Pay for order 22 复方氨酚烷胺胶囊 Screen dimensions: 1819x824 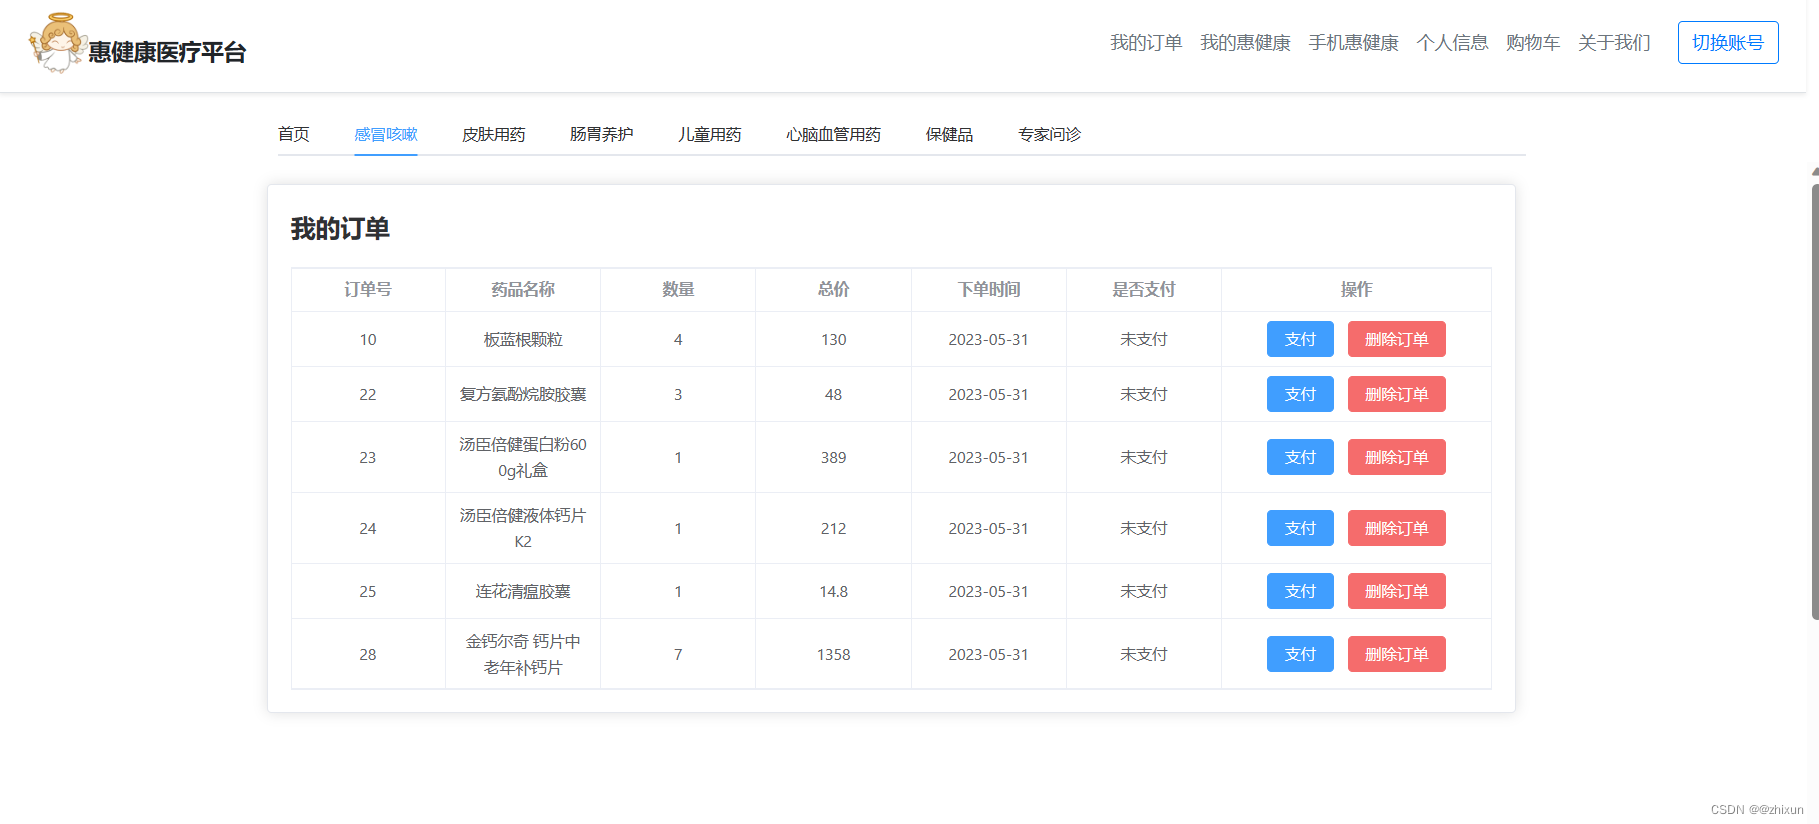click(x=1300, y=394)
